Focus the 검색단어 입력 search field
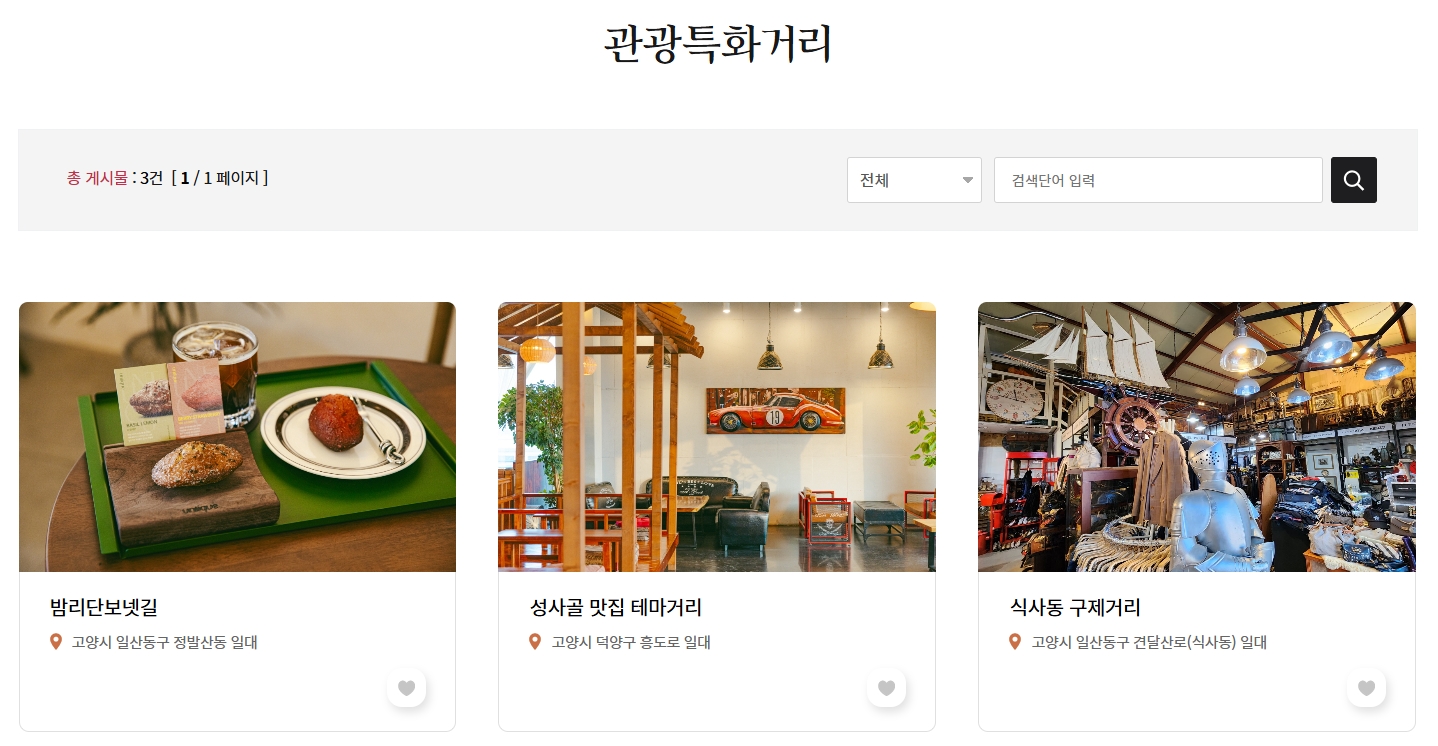This screenshot has height=746, width=1438. coord(1158,180)
